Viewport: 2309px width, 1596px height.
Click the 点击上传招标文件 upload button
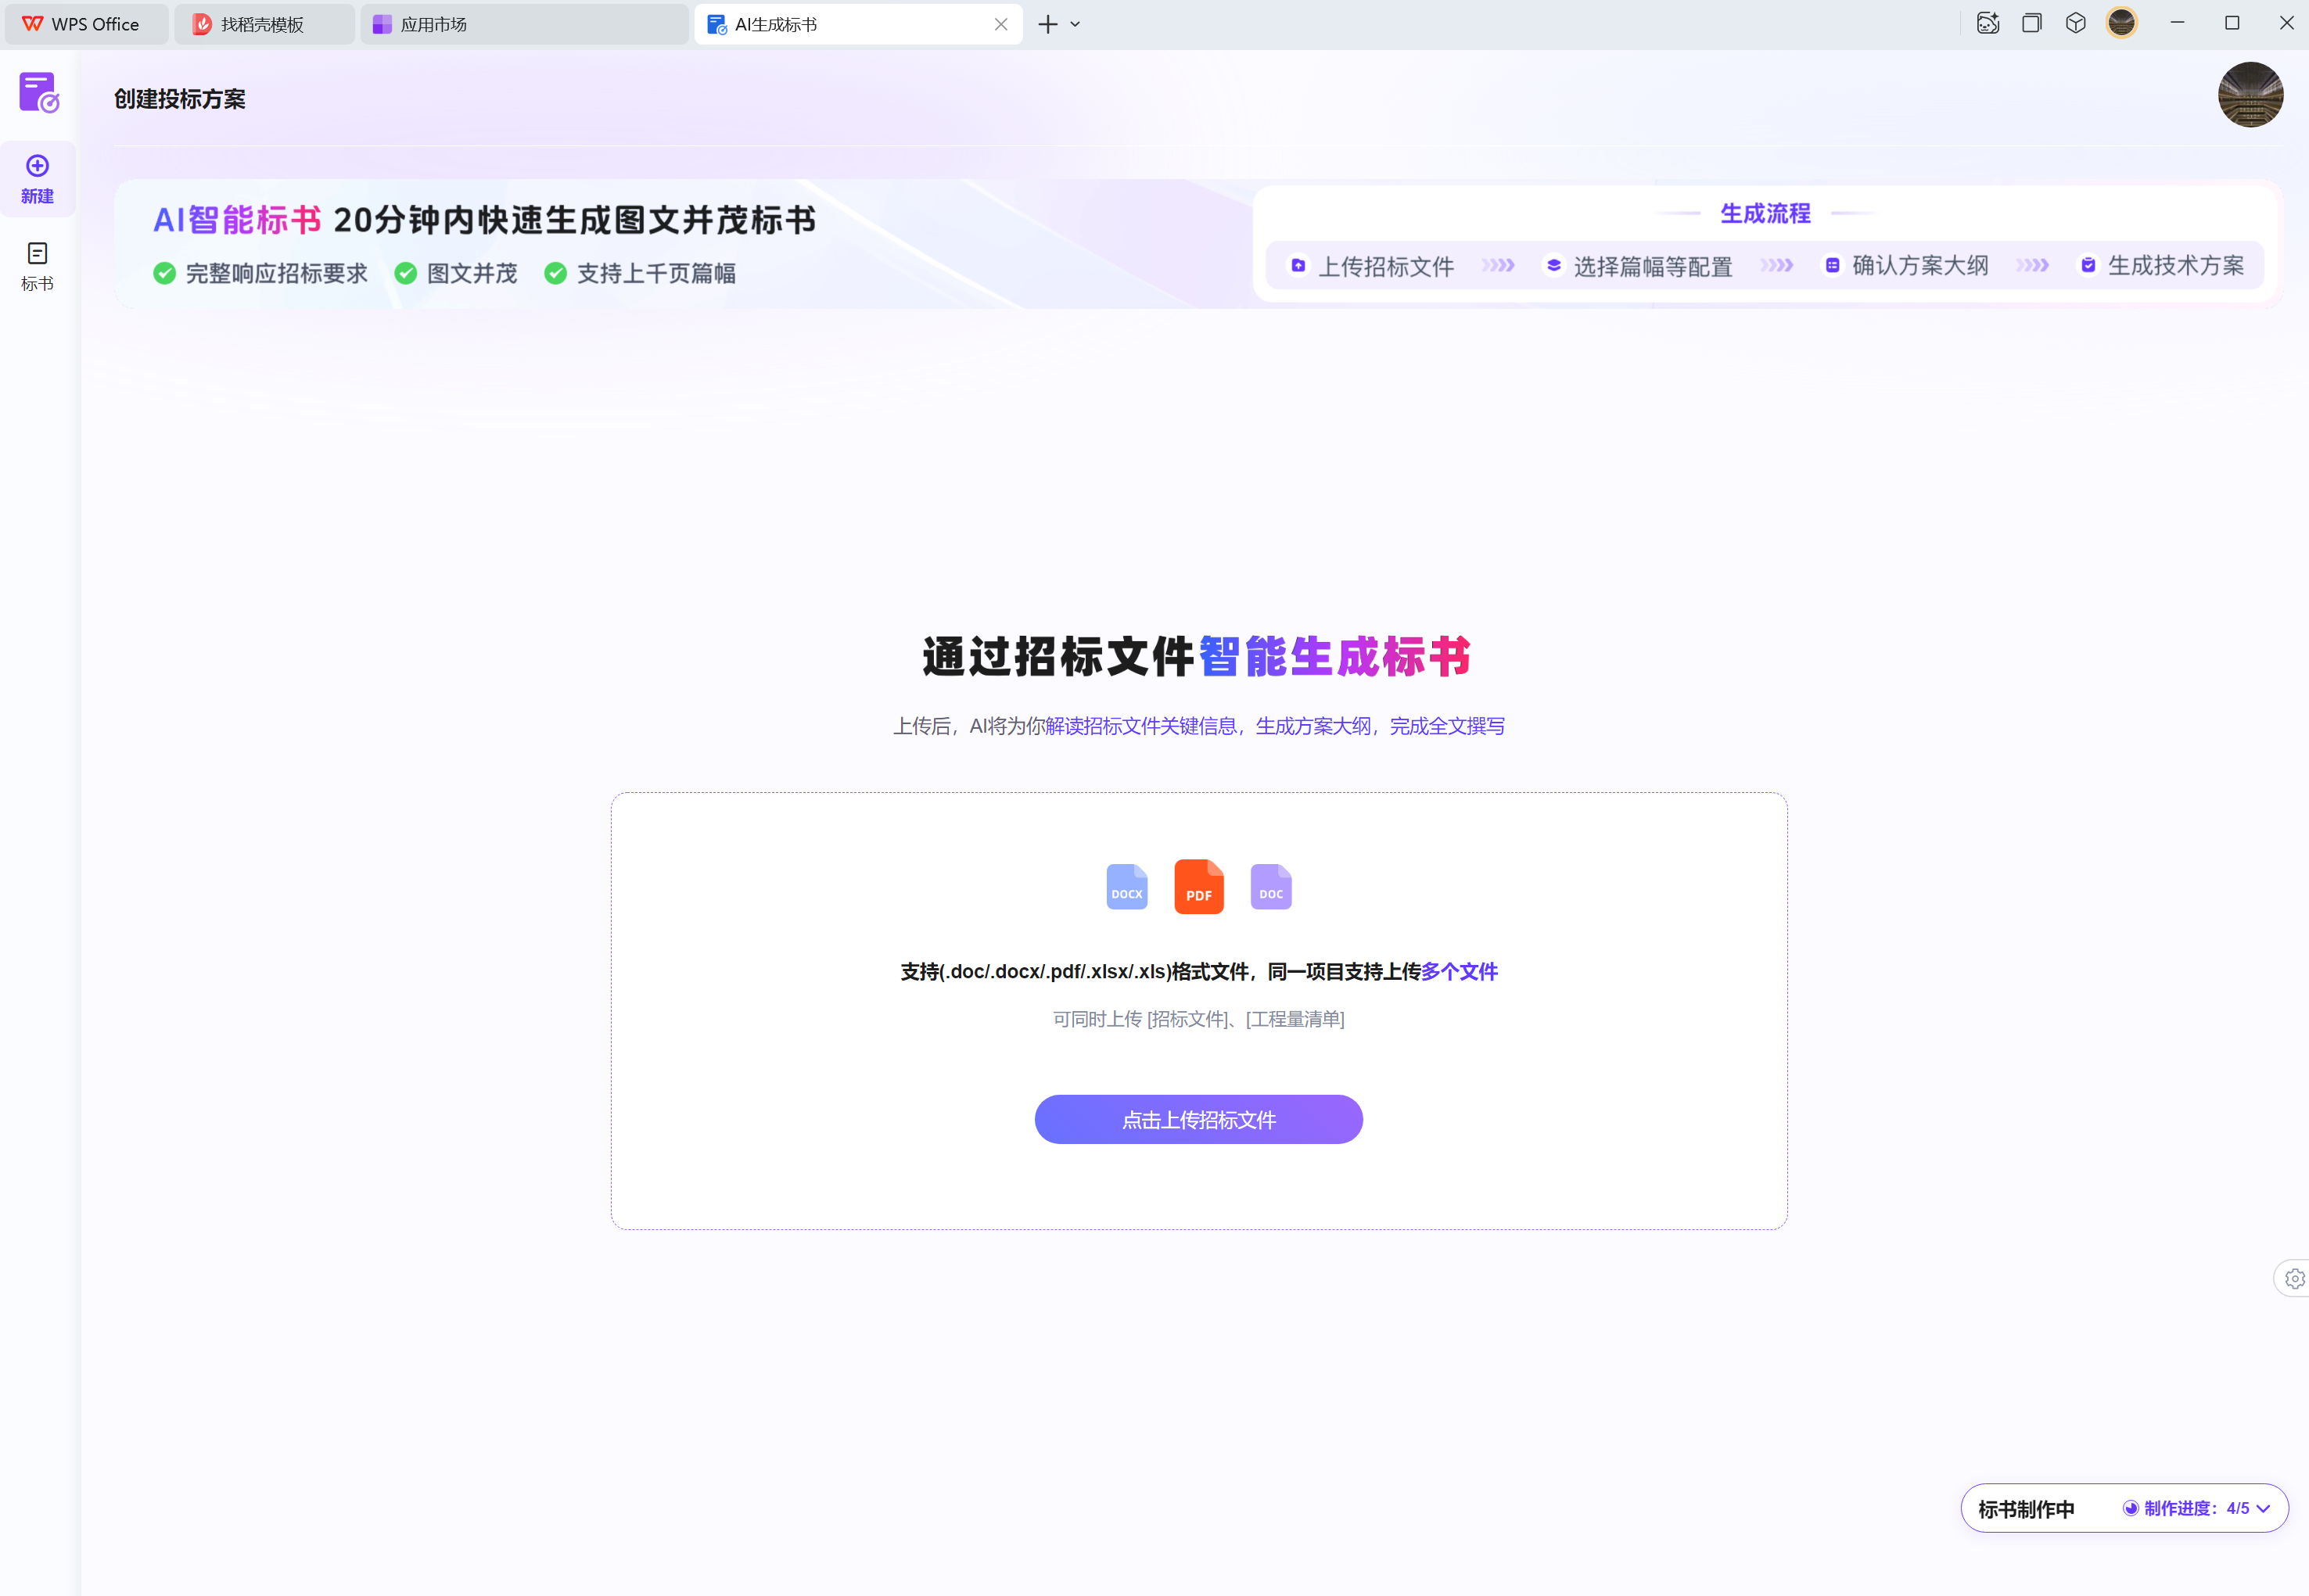pyautogui.click(x=1198, y=1119)
